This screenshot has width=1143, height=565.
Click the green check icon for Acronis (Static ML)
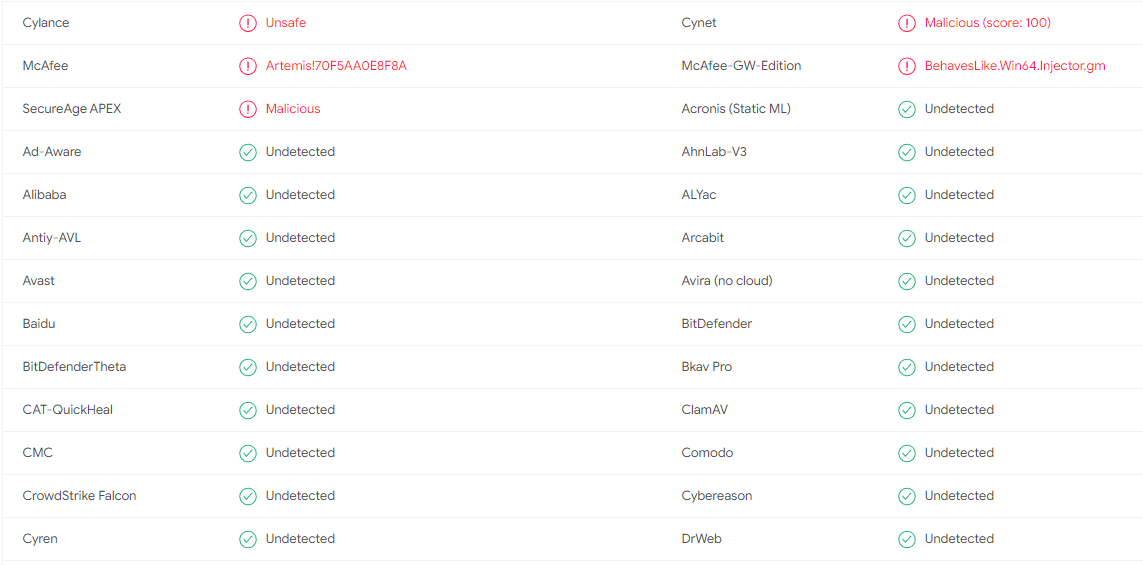click(x=907, y=109)
